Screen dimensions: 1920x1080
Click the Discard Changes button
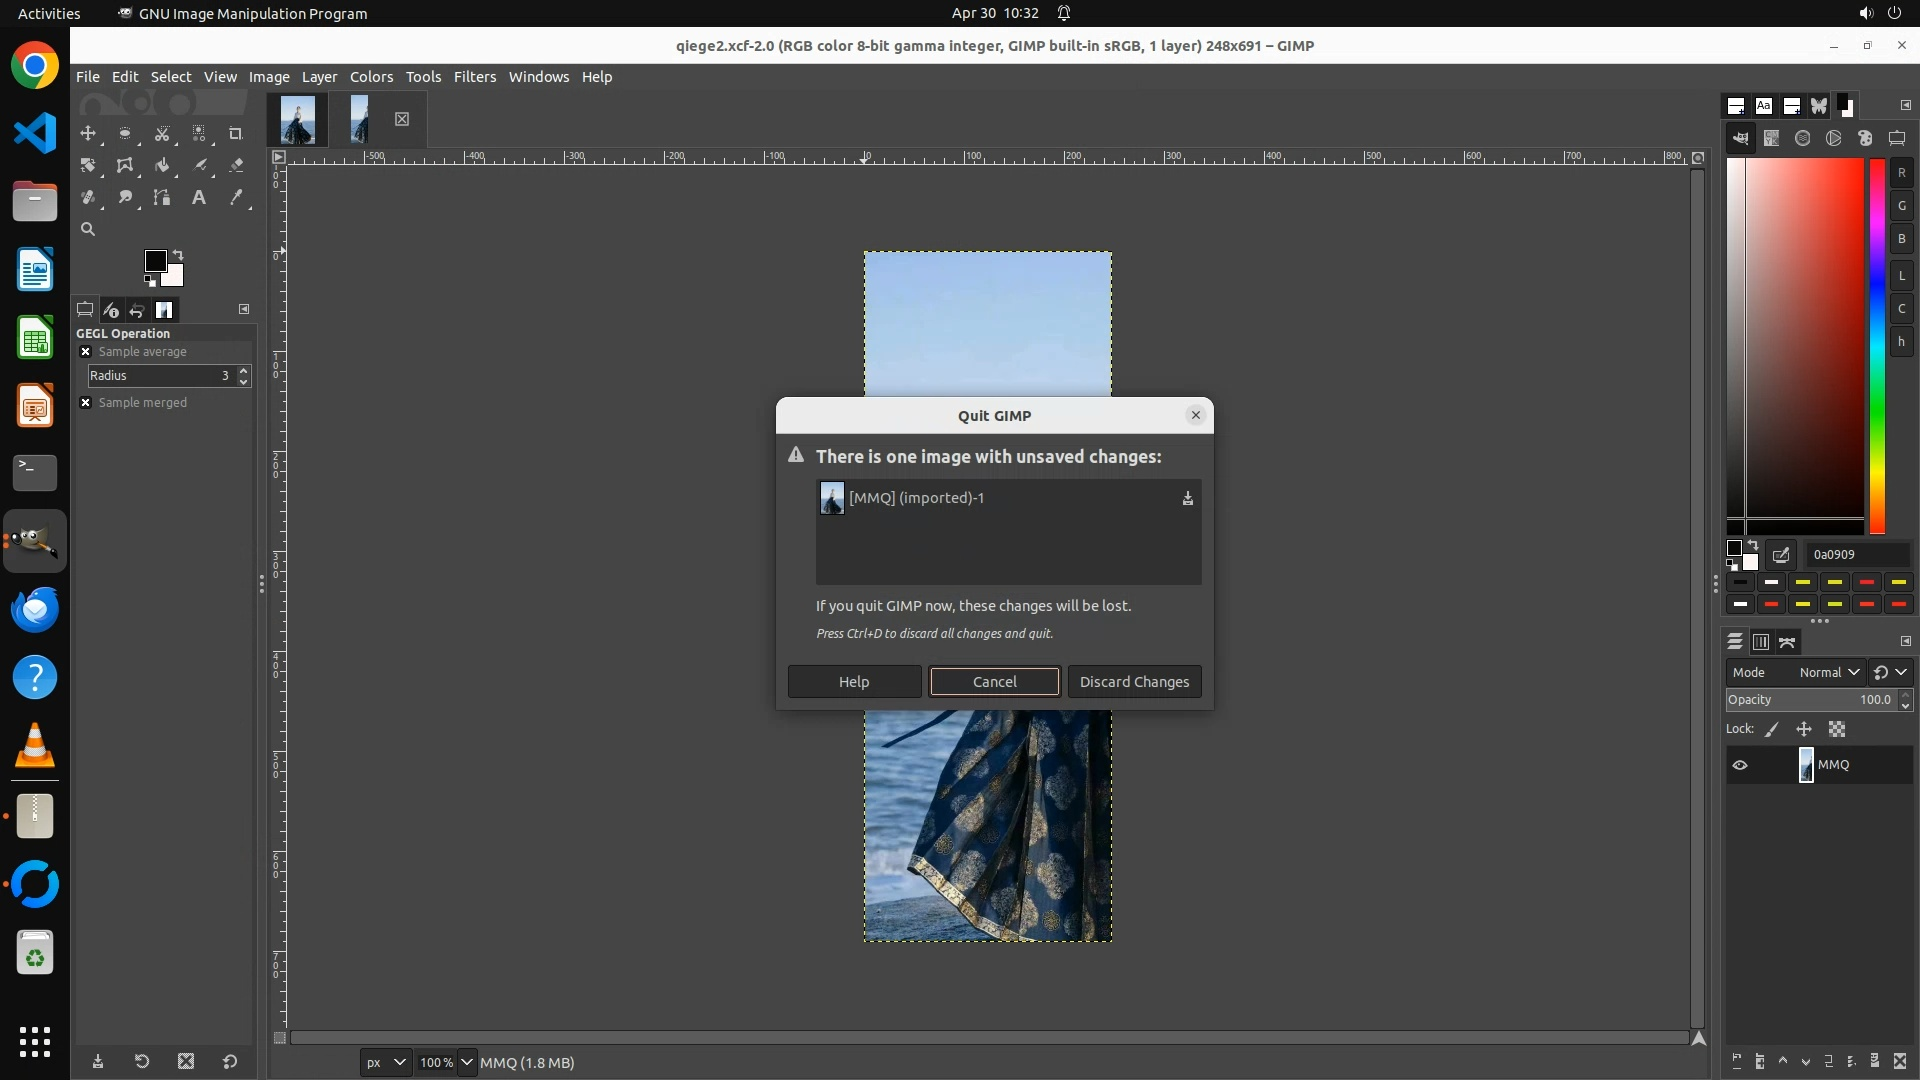tap(1134, 681)
